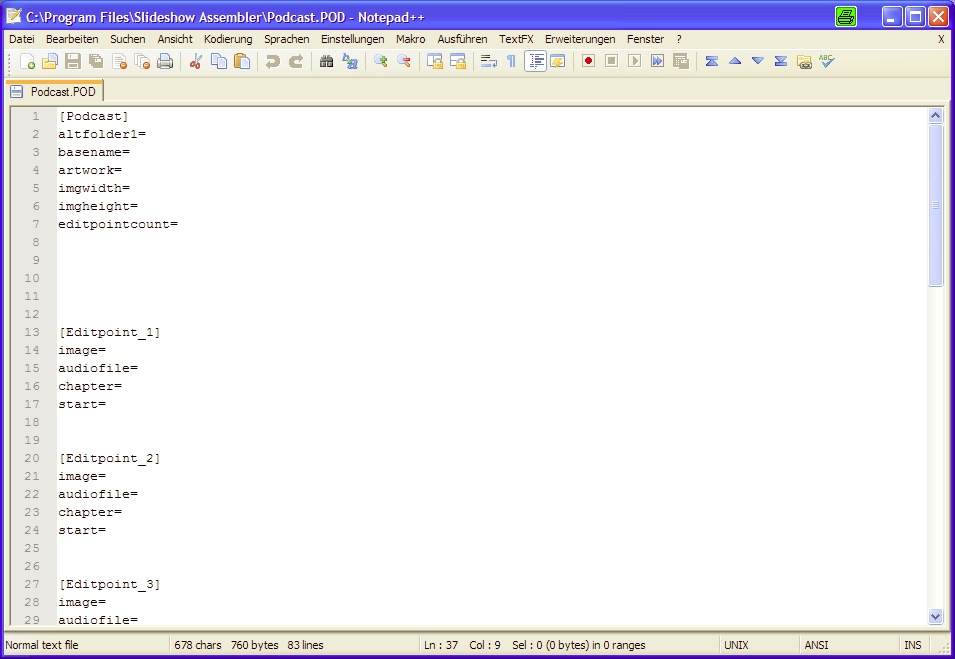Viewport: 955px width, 659px height.
Task: Click the Cut scissors icon
Action: point(196,62)
